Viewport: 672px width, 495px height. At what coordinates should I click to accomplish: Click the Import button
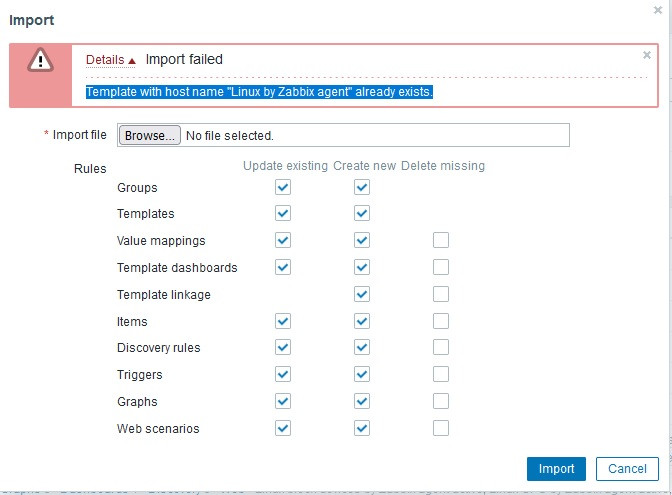(x=556, y=468)
